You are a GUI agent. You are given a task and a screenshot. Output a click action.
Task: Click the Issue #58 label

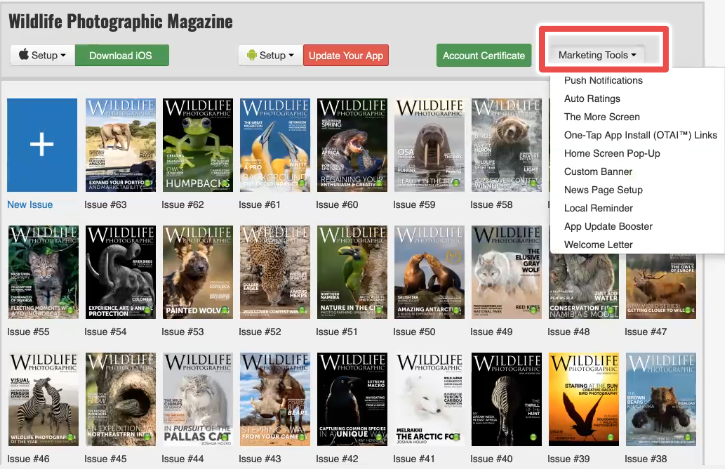492,204
